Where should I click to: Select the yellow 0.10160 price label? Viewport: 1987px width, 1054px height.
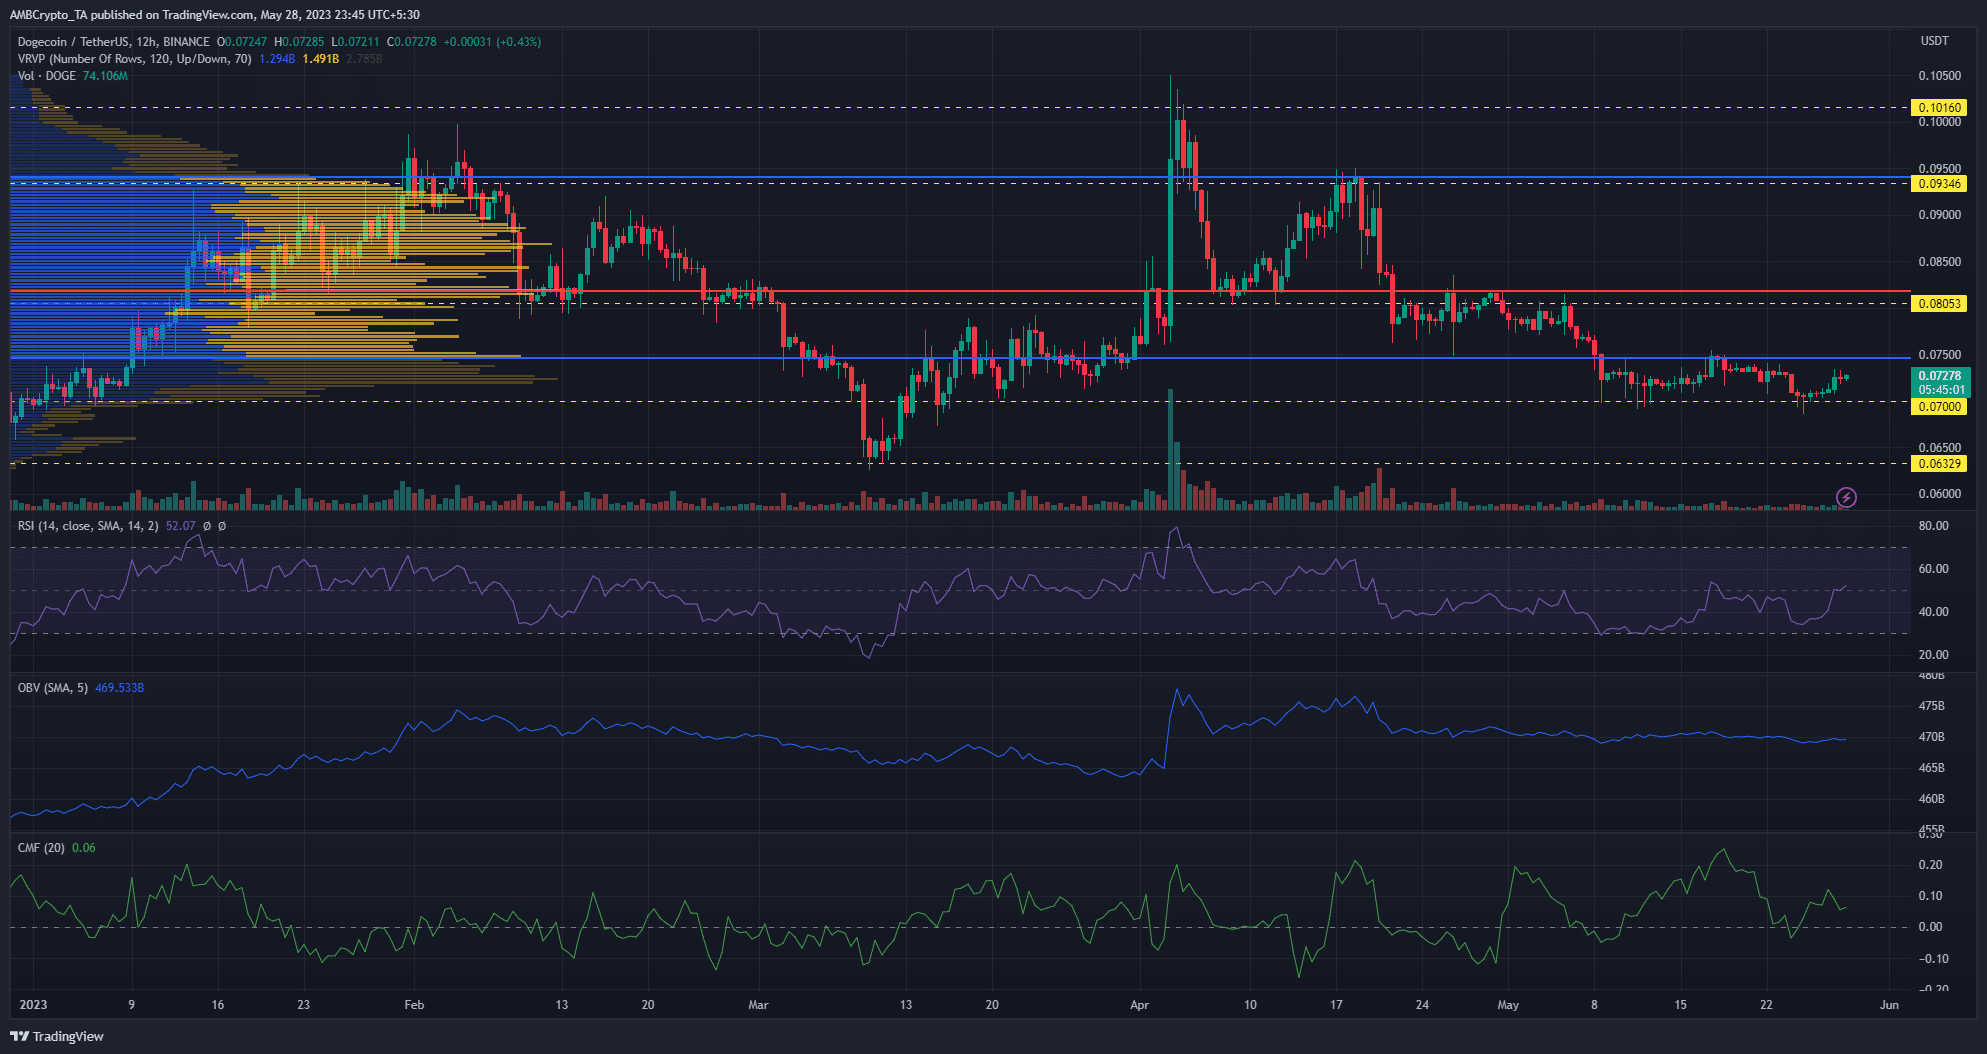coord(1938,107)
